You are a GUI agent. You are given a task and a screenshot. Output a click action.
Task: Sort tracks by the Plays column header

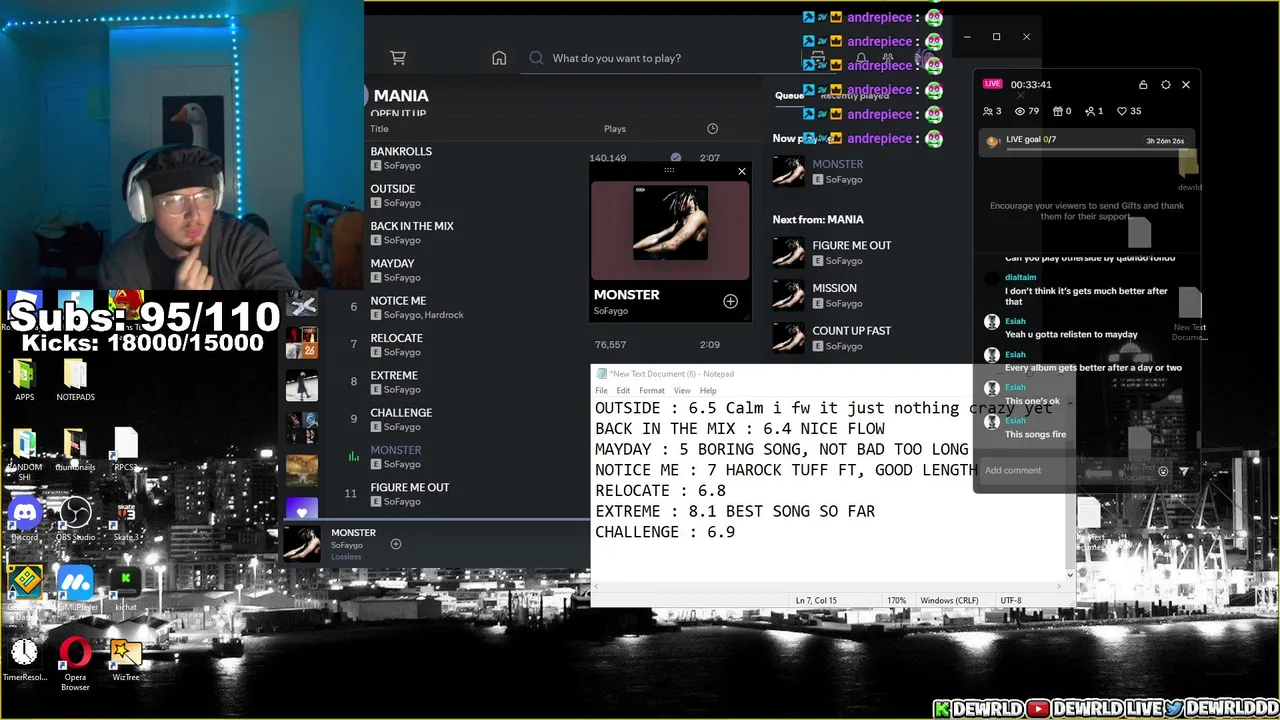(615, 129)
